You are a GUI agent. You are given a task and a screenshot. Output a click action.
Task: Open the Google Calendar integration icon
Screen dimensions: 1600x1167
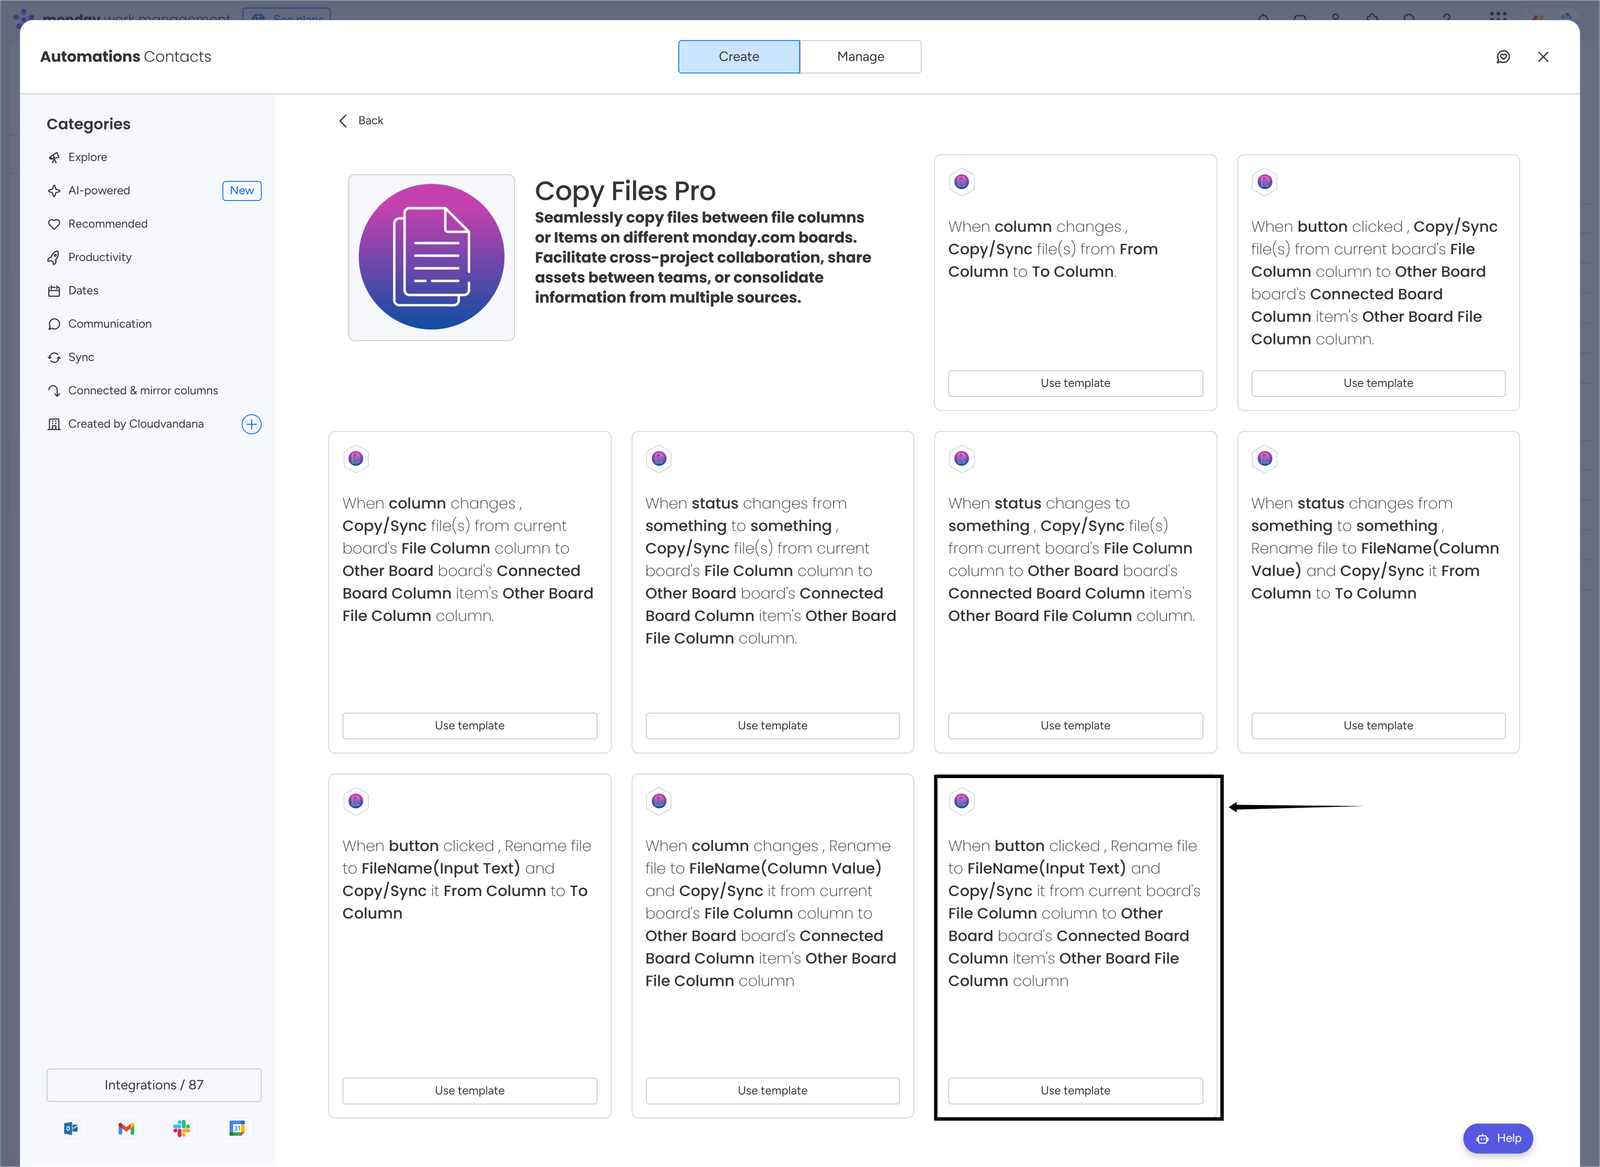[x=237, y=1128]
